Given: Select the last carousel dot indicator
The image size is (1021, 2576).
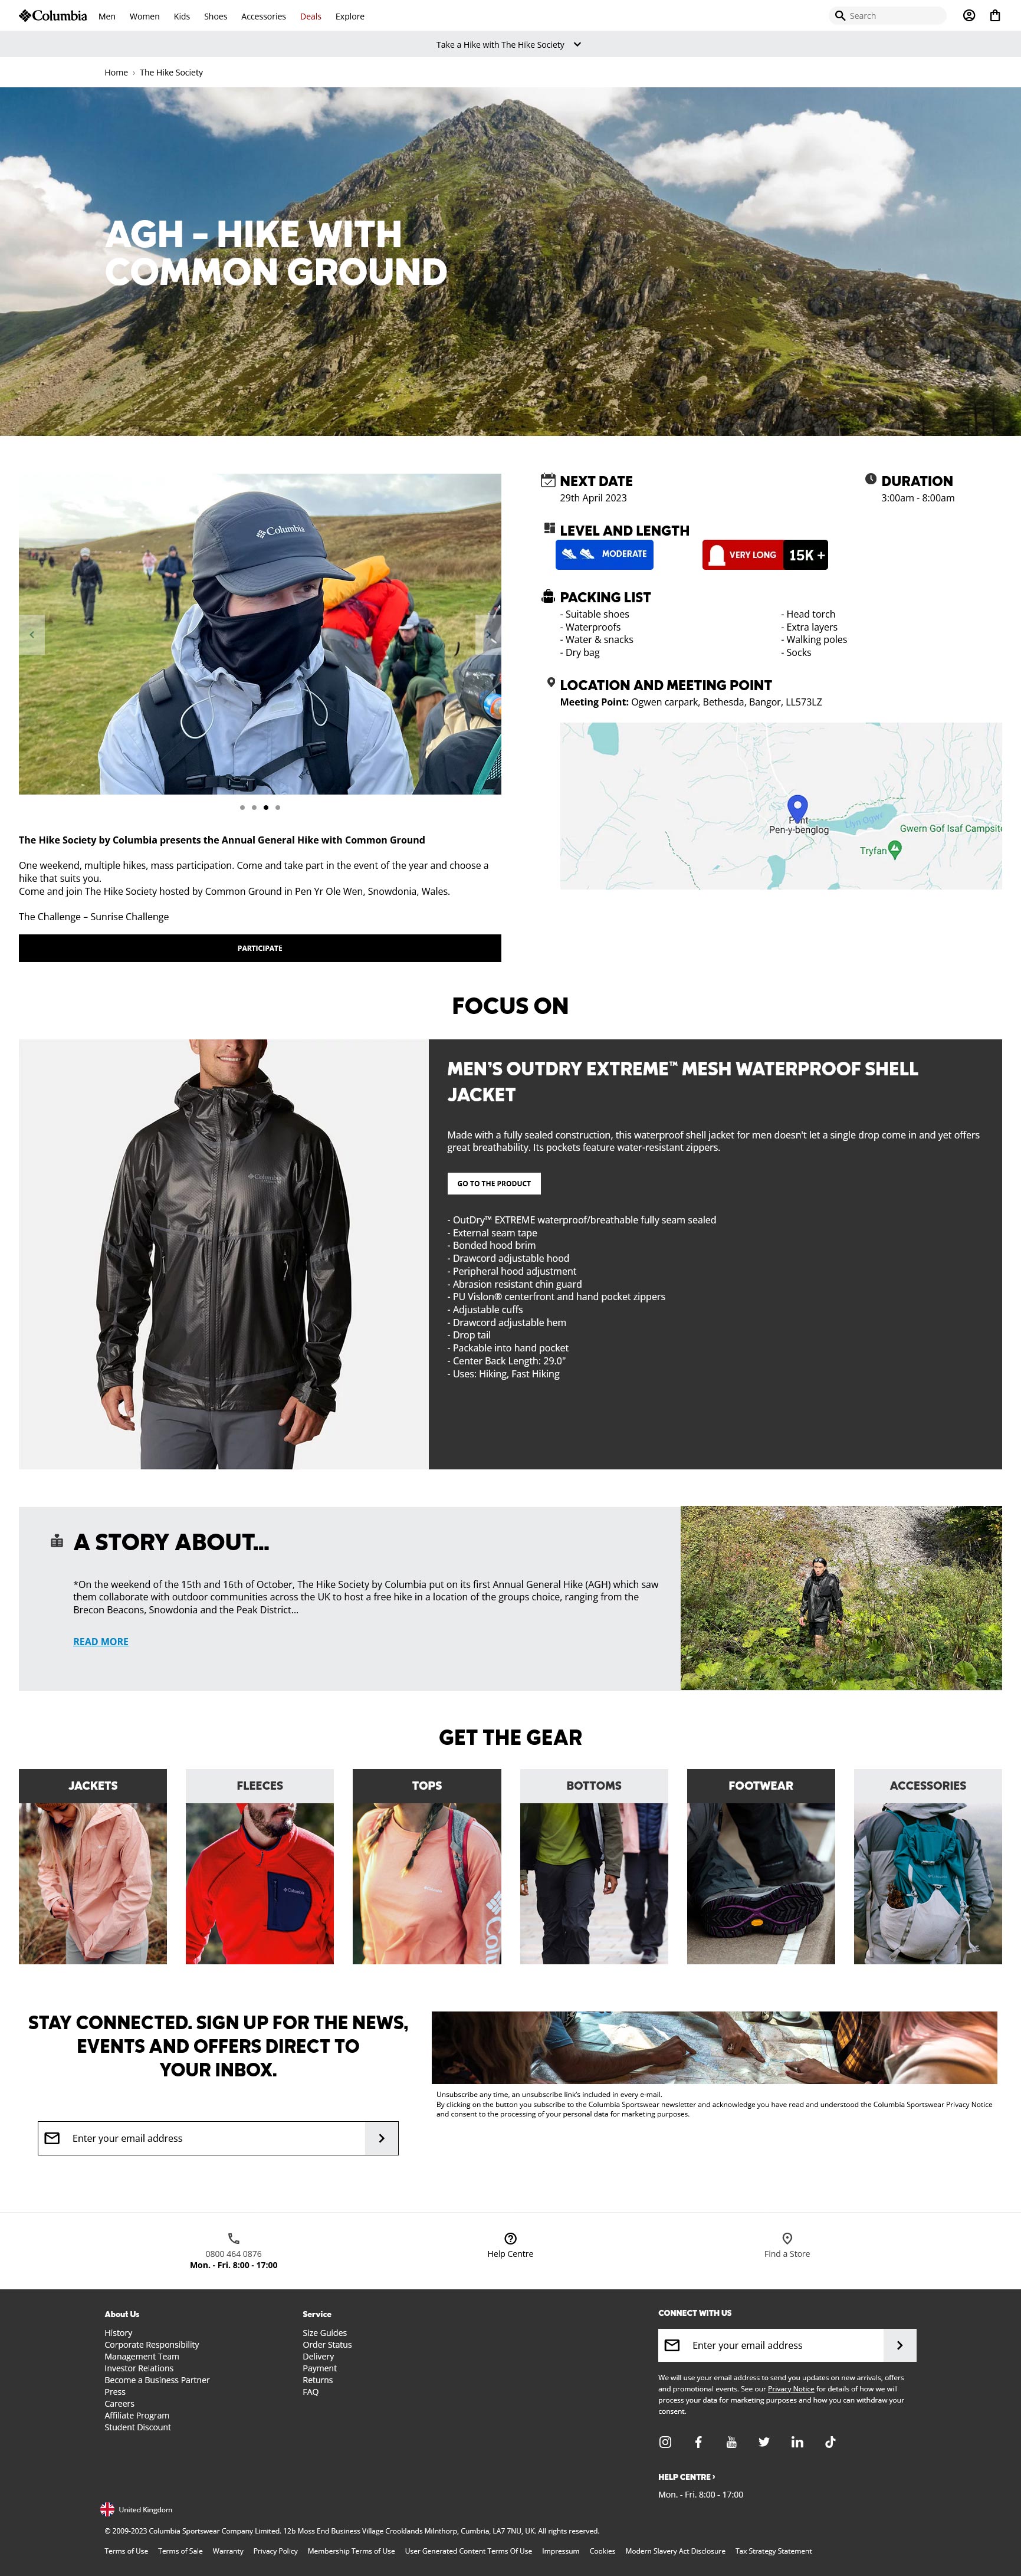Looking at the screenshot, I should pos(278,807).
